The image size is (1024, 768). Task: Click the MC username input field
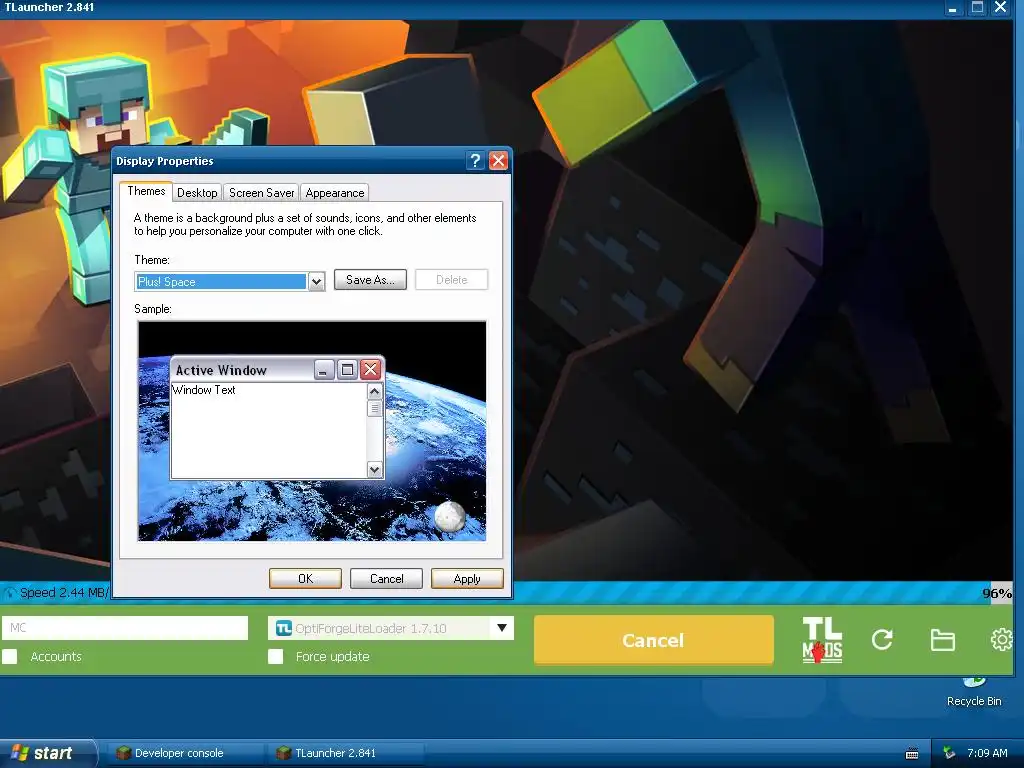[x=125, y=628]
